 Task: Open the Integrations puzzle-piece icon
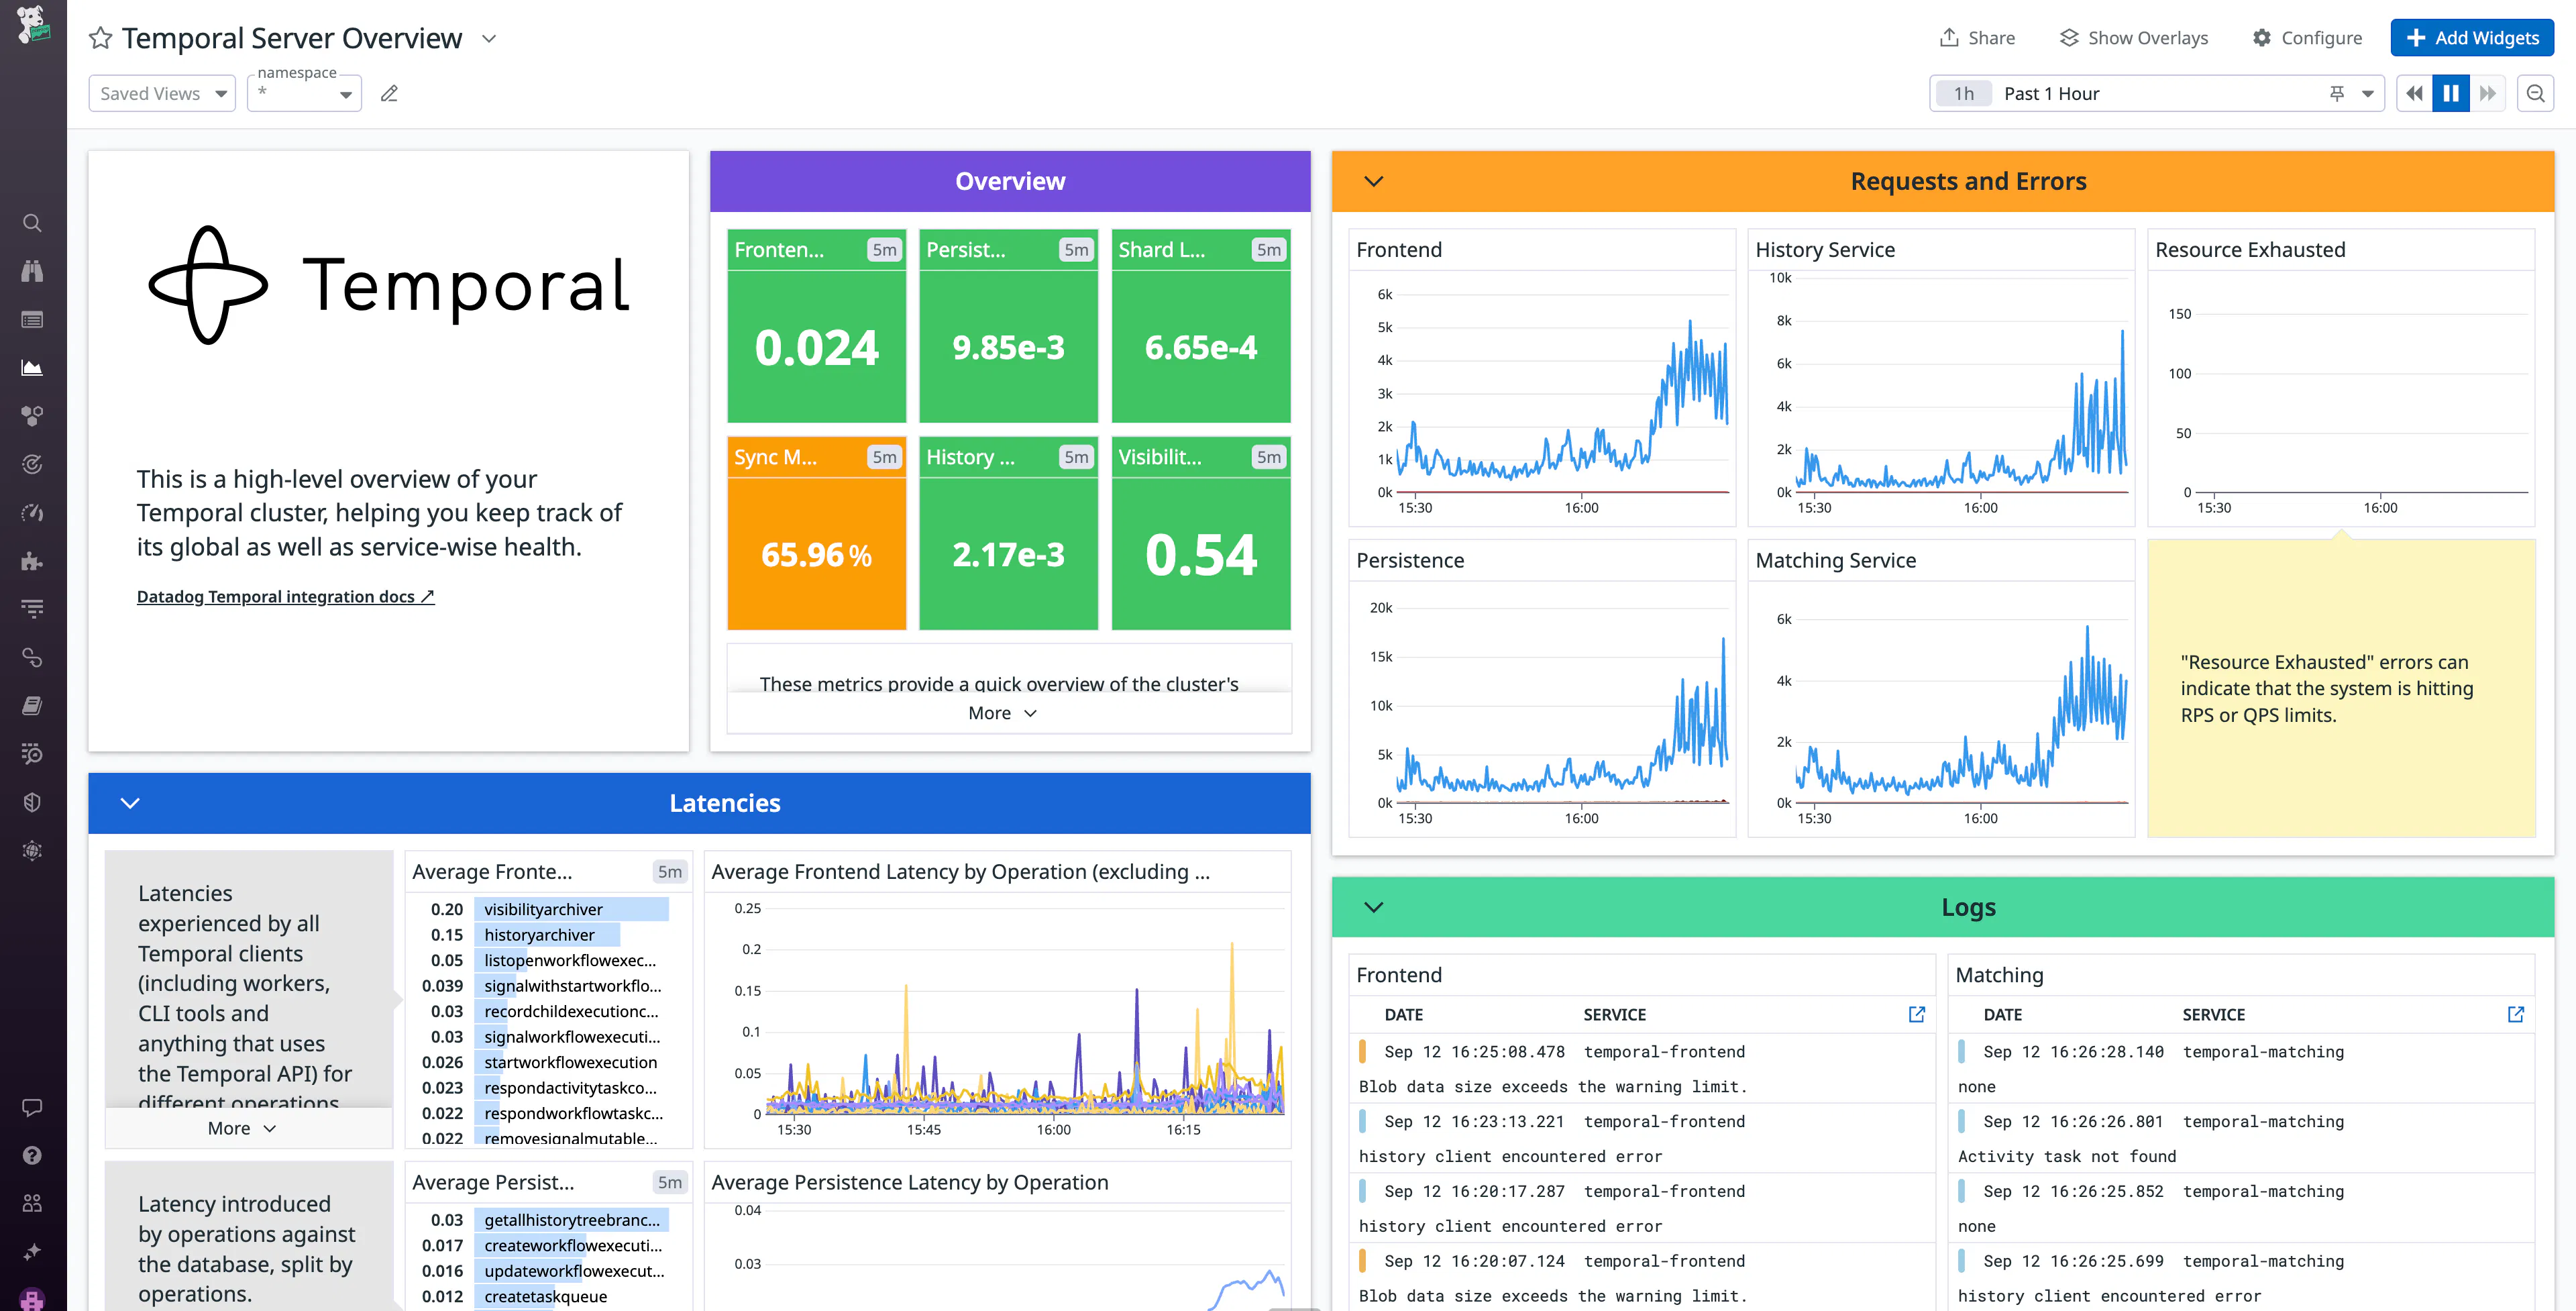click(33, 561)
